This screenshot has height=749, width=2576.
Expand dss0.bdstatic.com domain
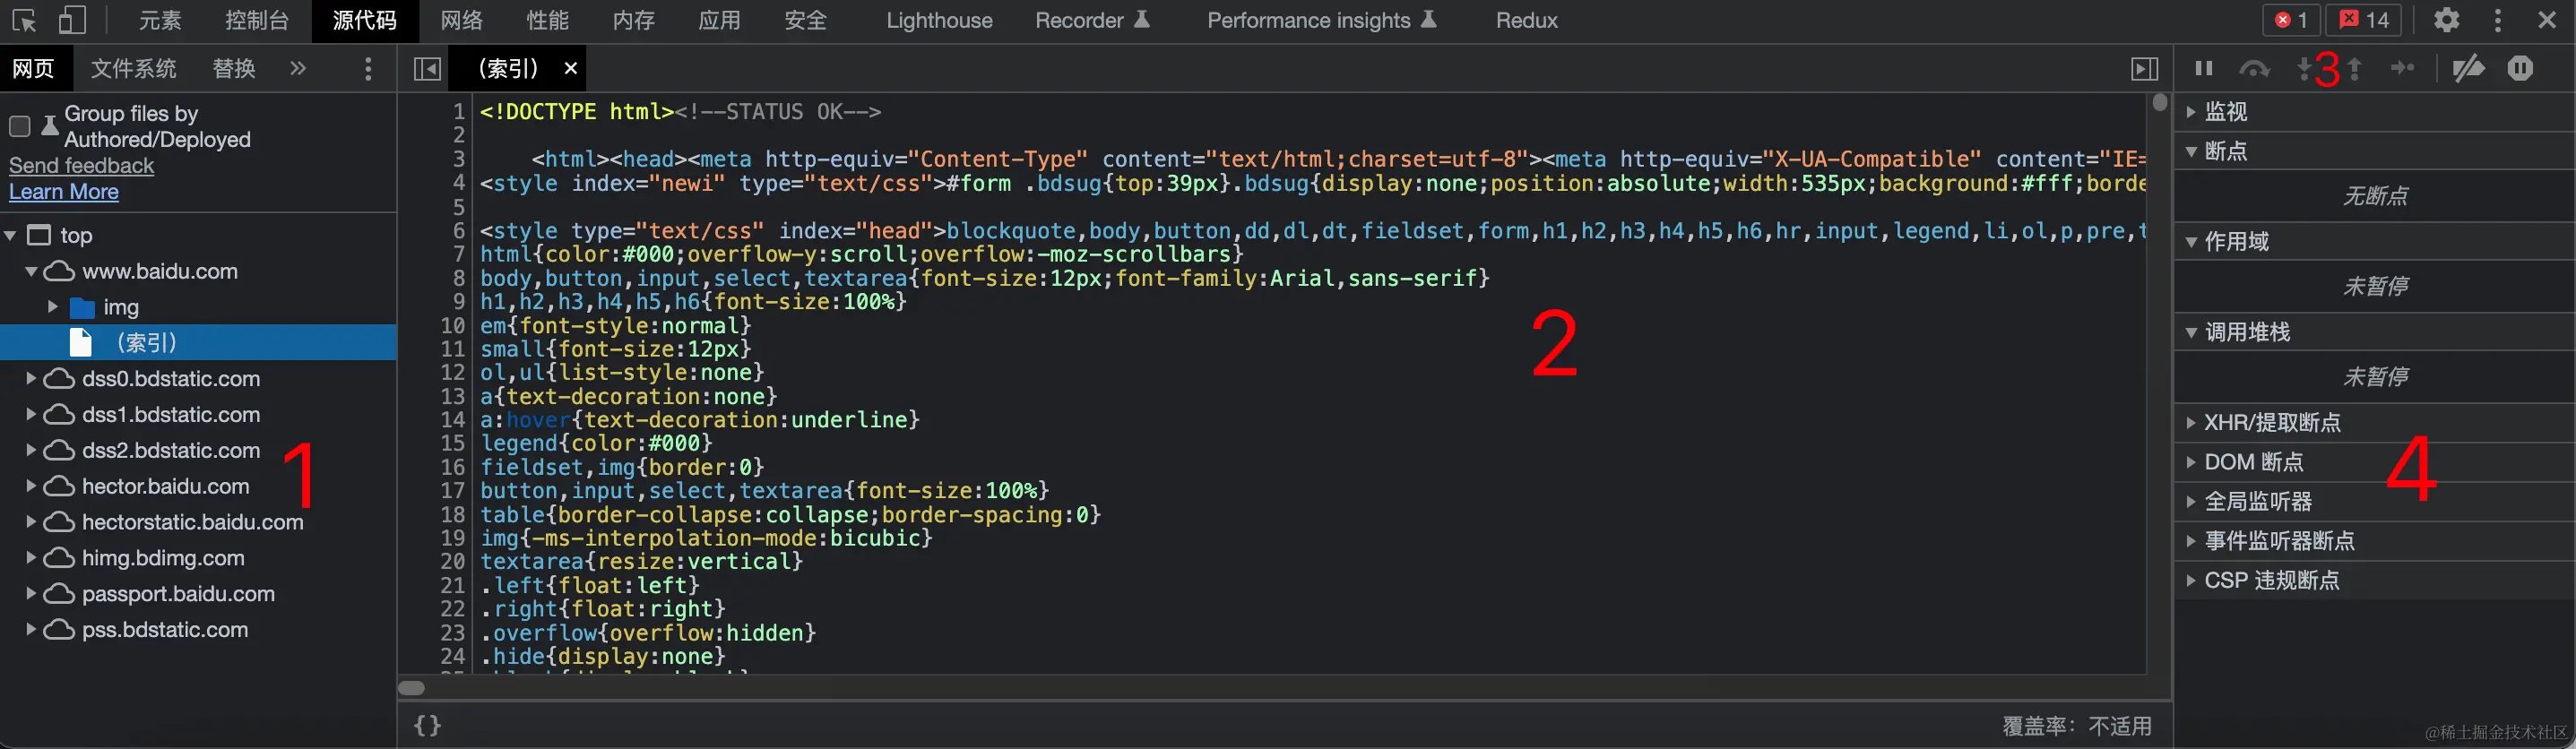click(31, 379)
